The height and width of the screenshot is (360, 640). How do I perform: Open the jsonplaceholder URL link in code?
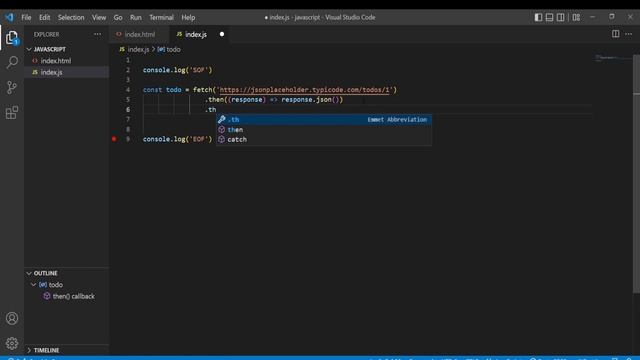tap(304, 90)
